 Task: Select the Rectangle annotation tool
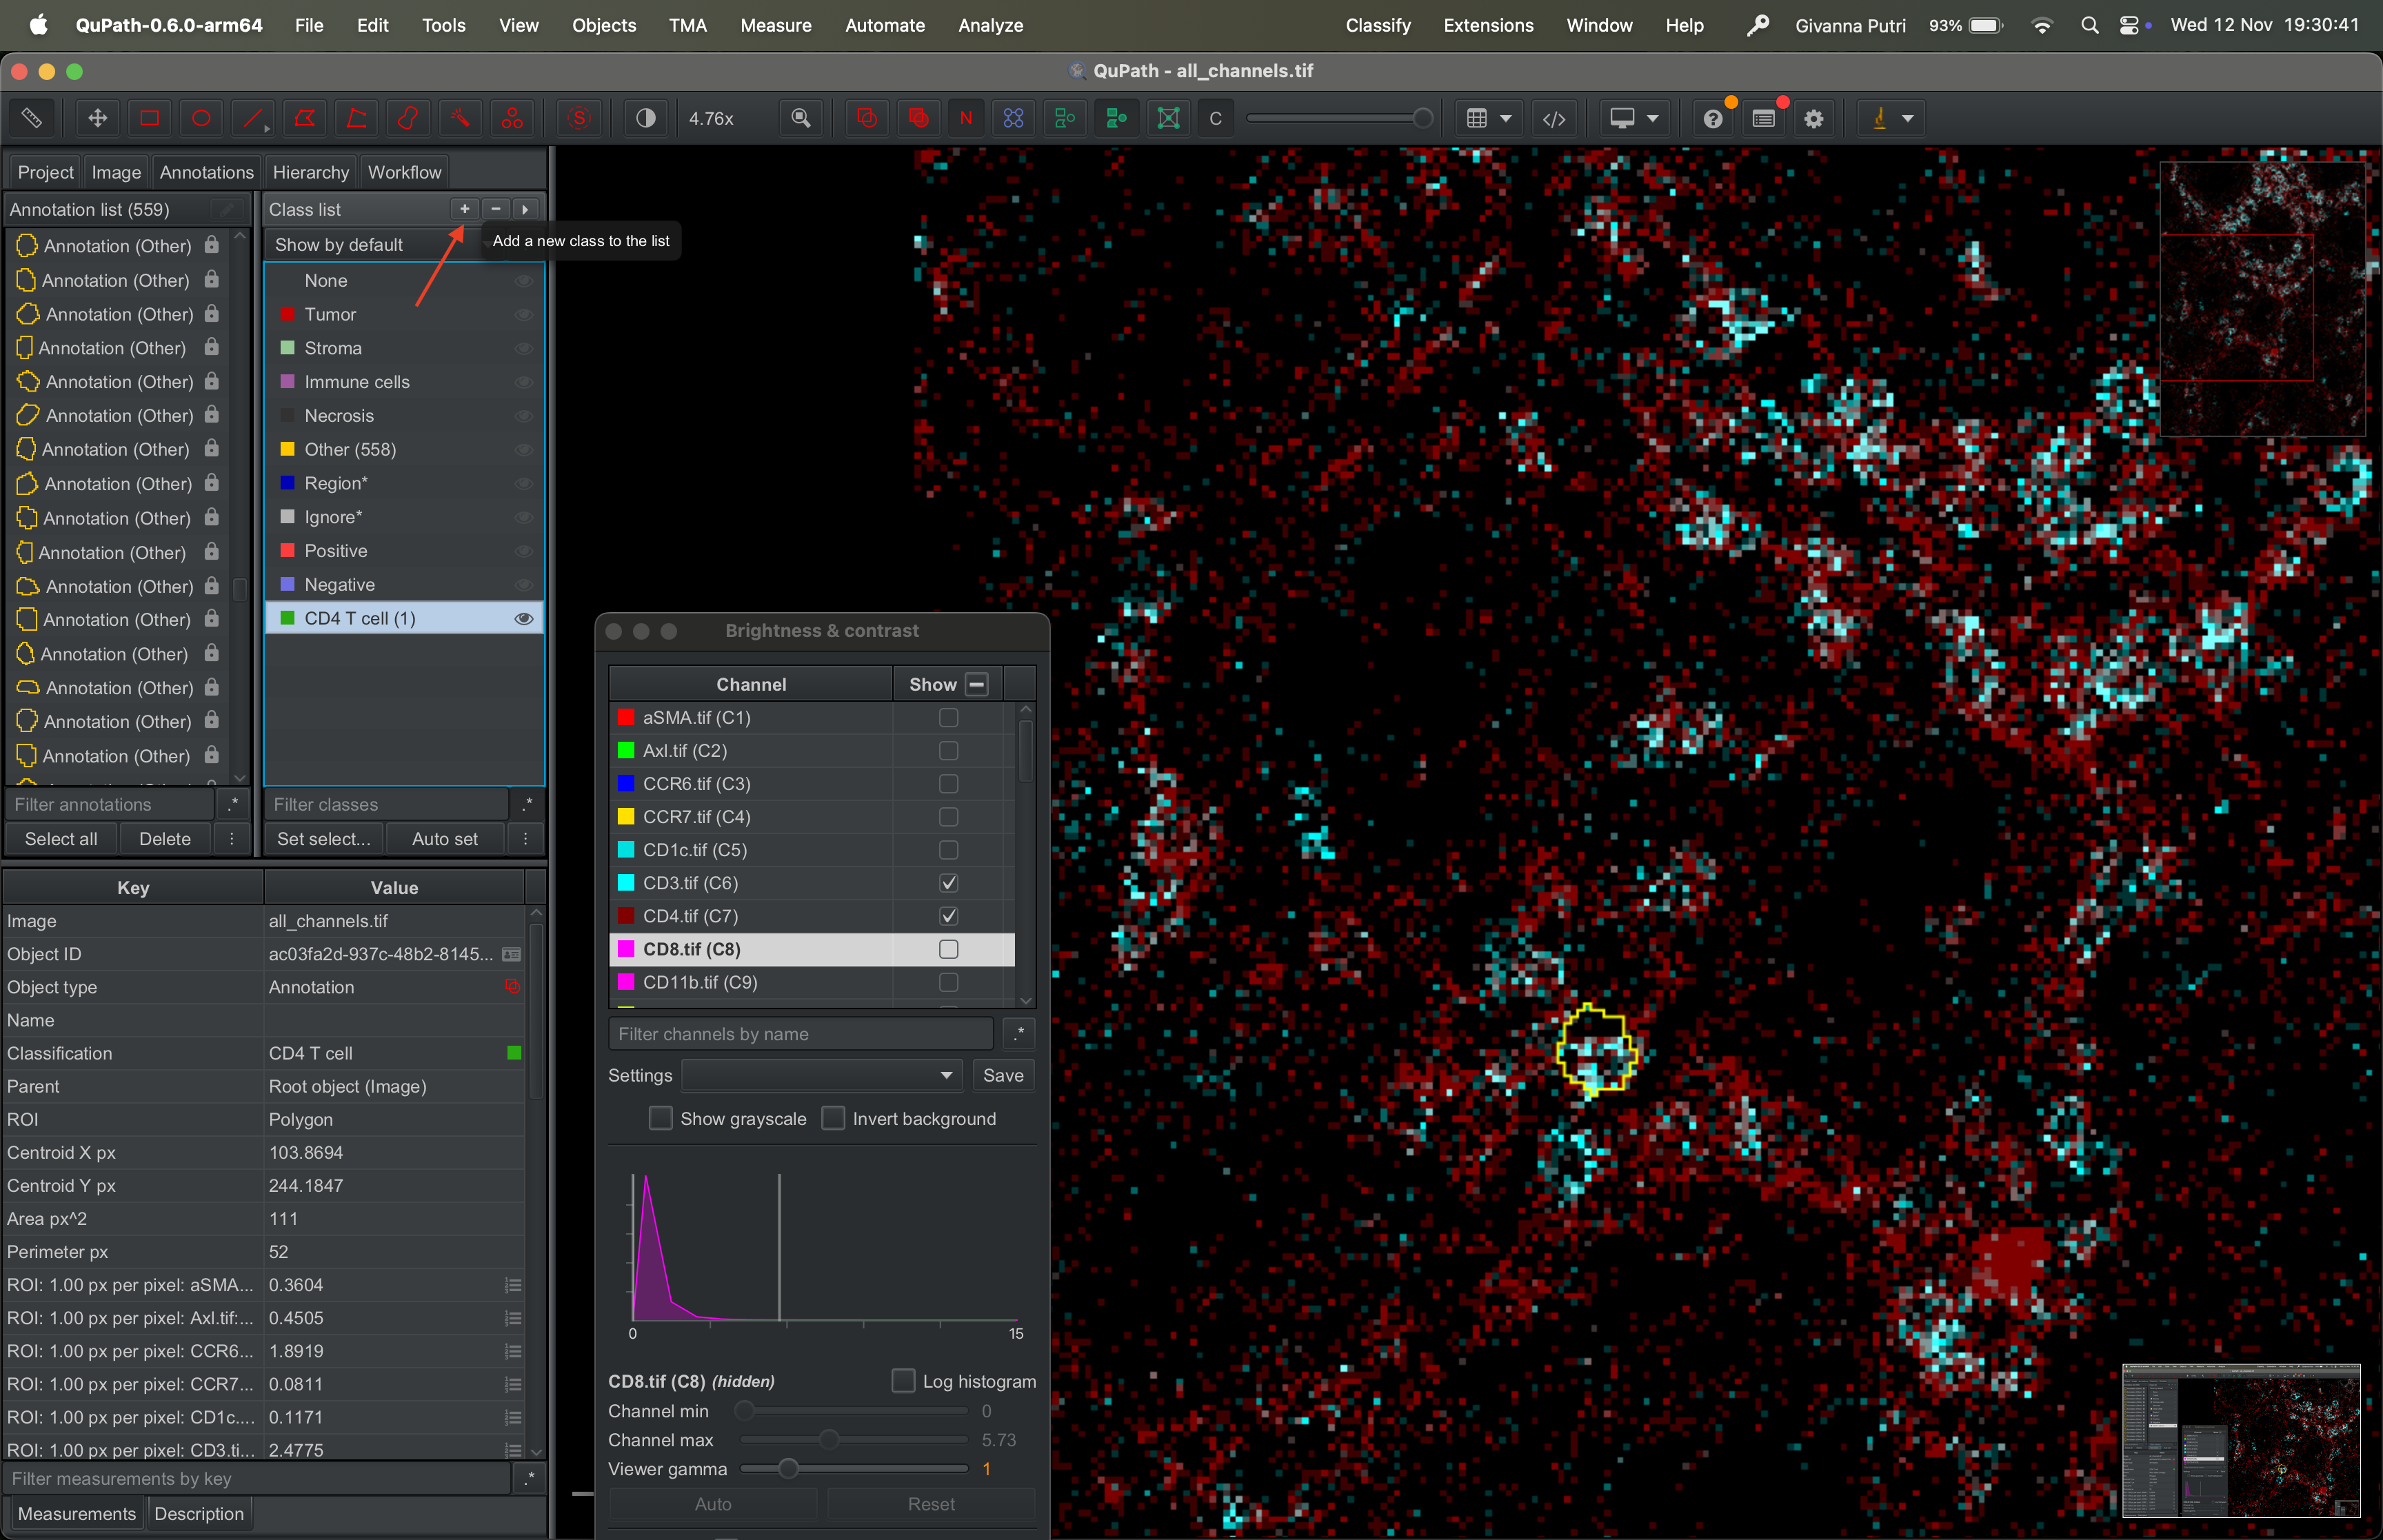click(149, 118)
